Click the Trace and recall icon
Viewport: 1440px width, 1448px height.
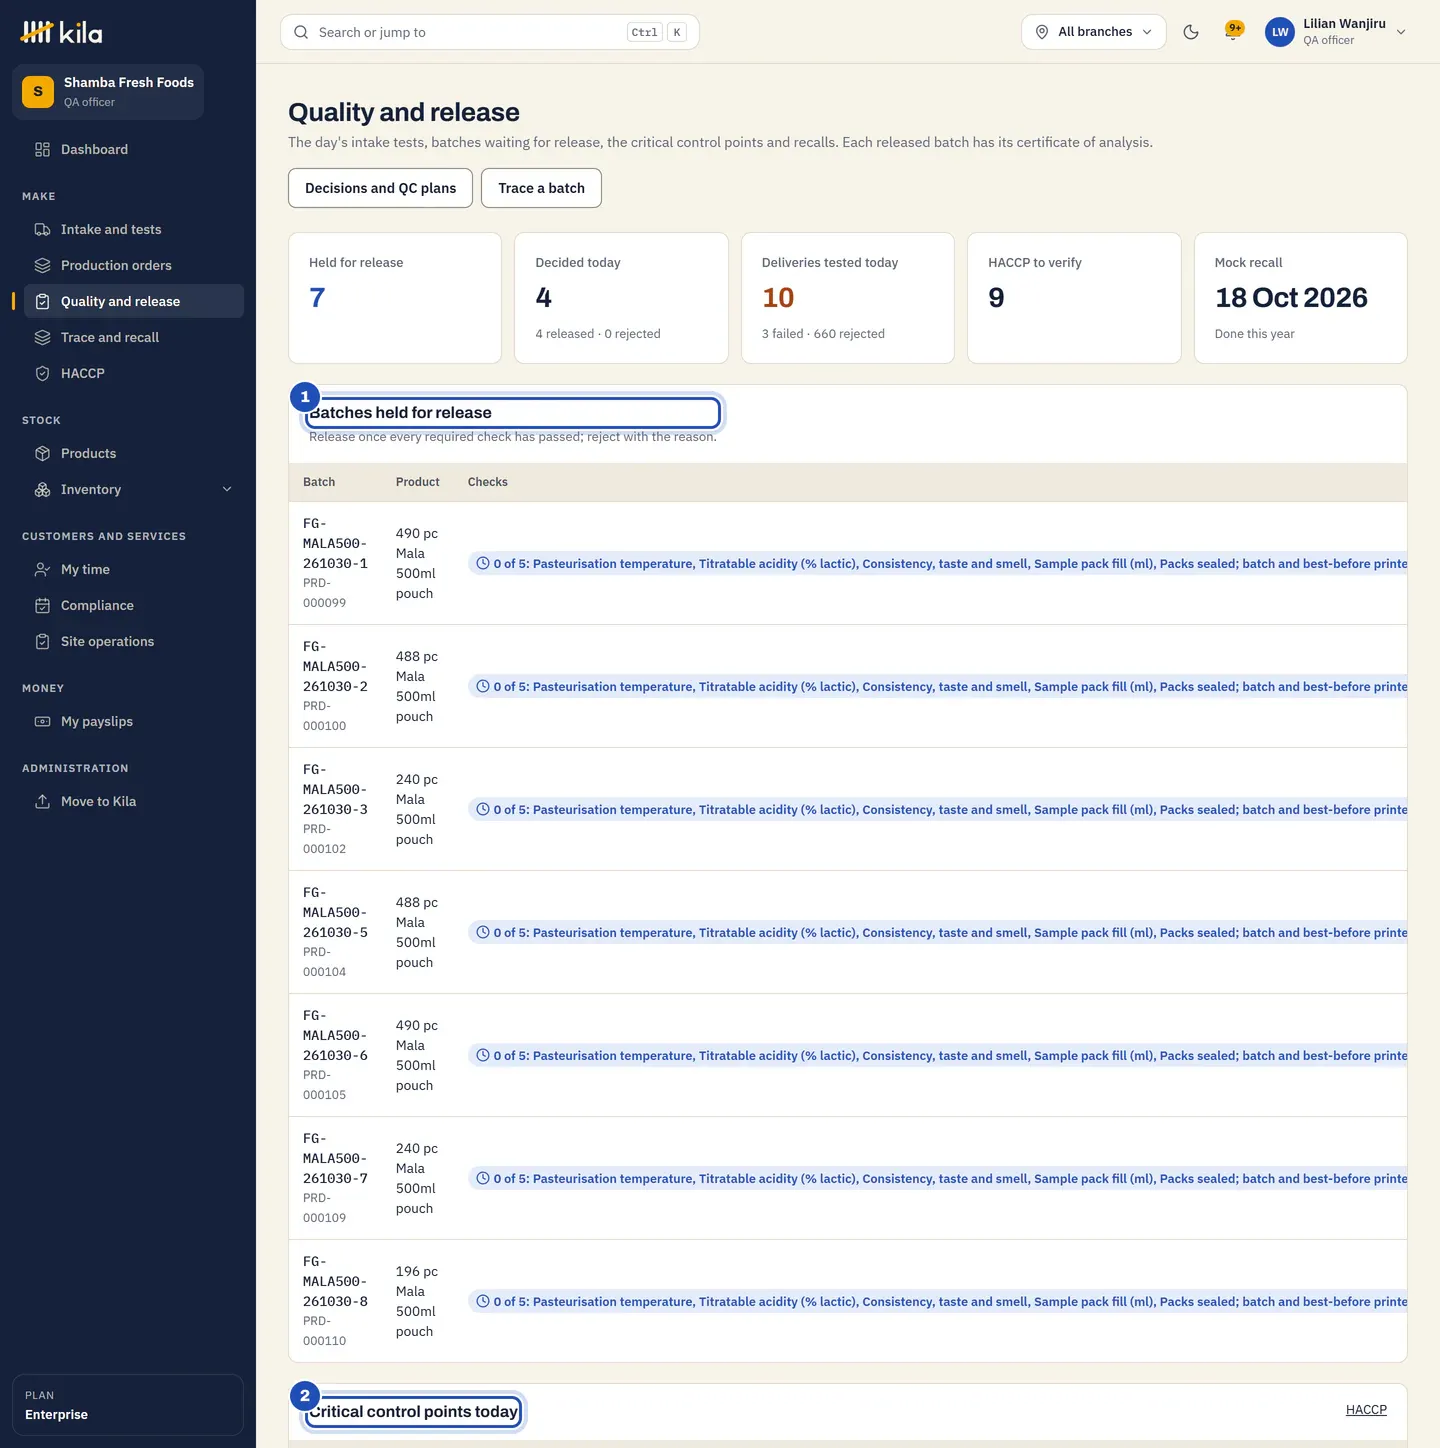[42, 337]
